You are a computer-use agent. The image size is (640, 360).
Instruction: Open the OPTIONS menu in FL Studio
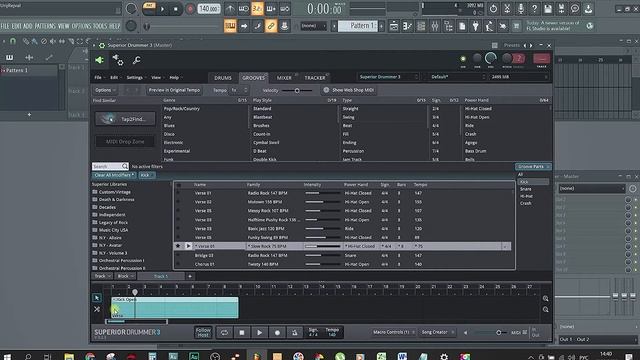click(x=82, y=26)
